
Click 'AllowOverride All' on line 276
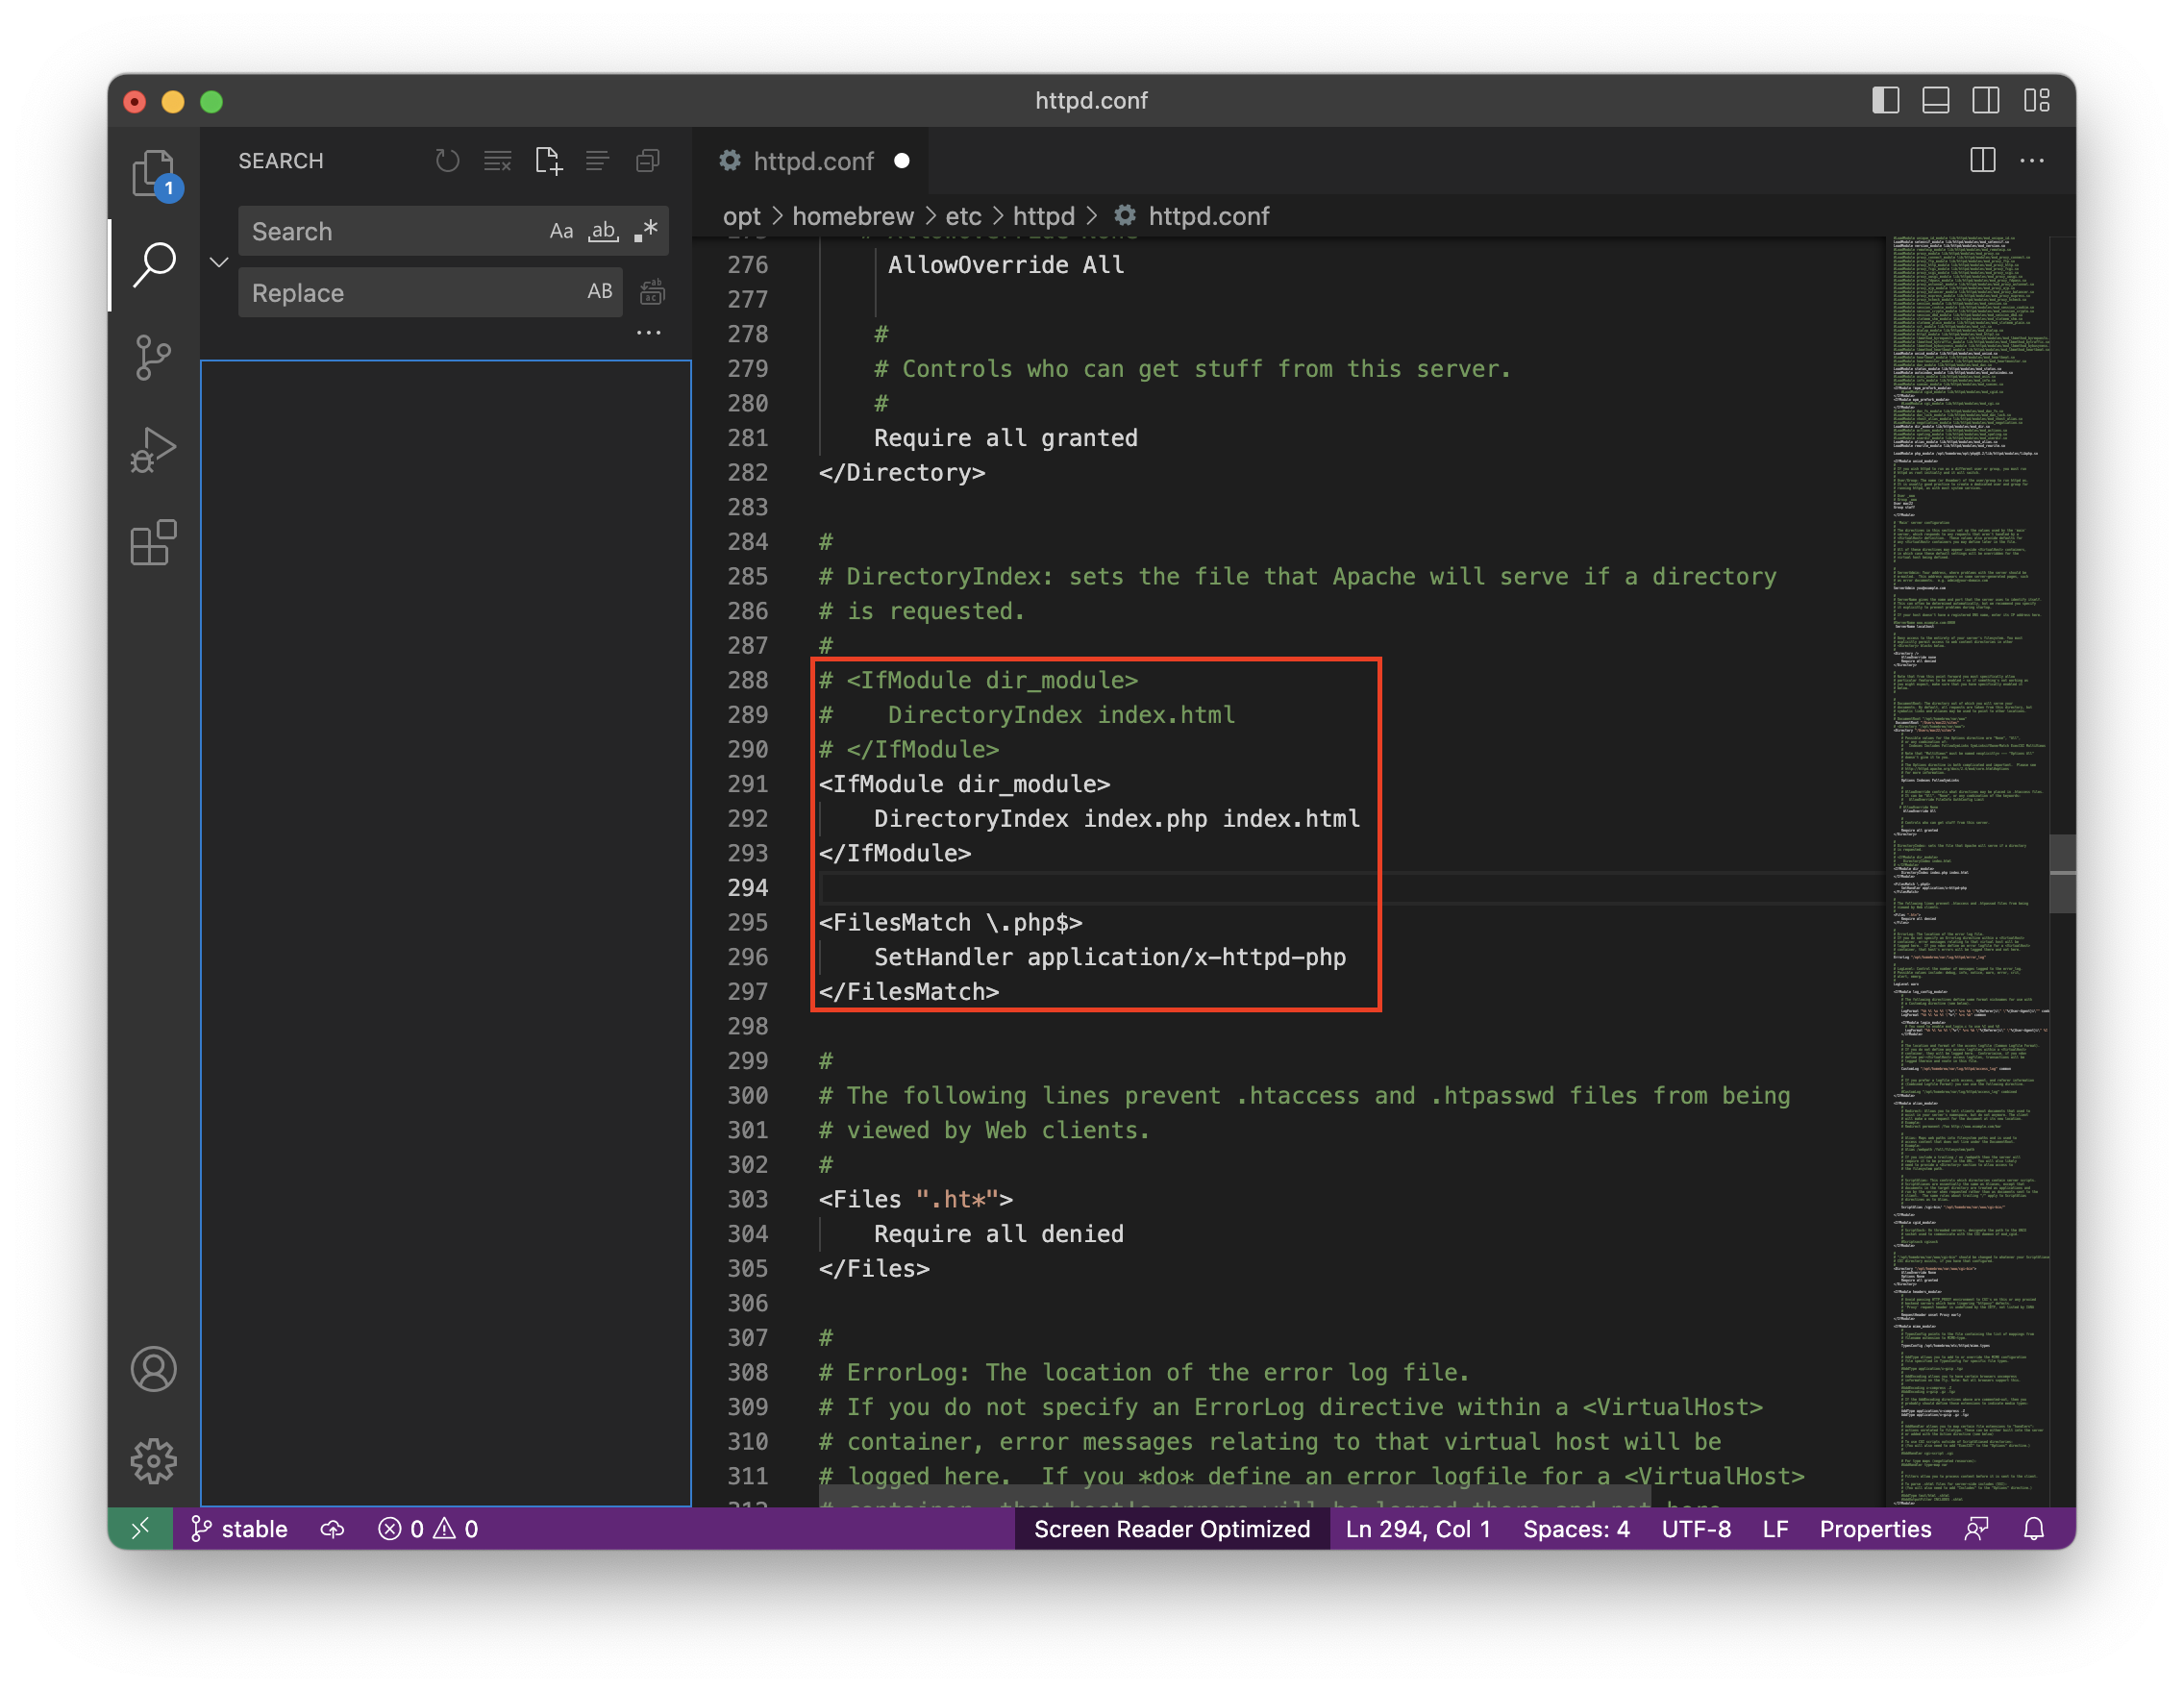(1005, 265)
